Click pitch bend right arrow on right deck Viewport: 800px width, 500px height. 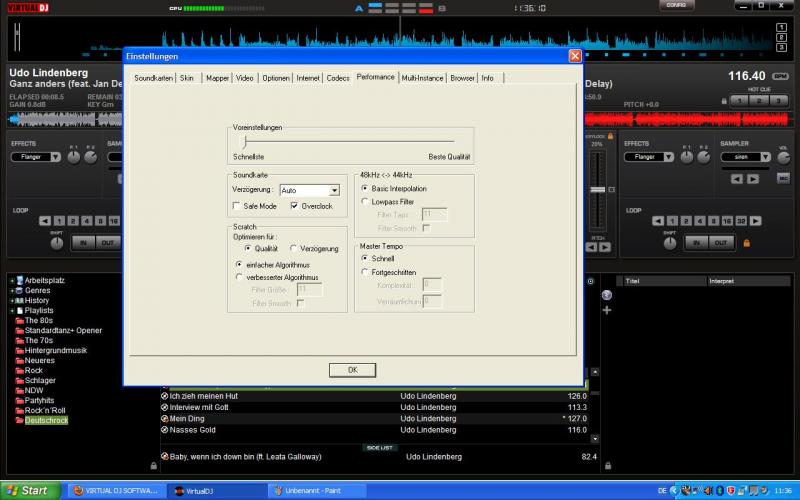(605, 247)
